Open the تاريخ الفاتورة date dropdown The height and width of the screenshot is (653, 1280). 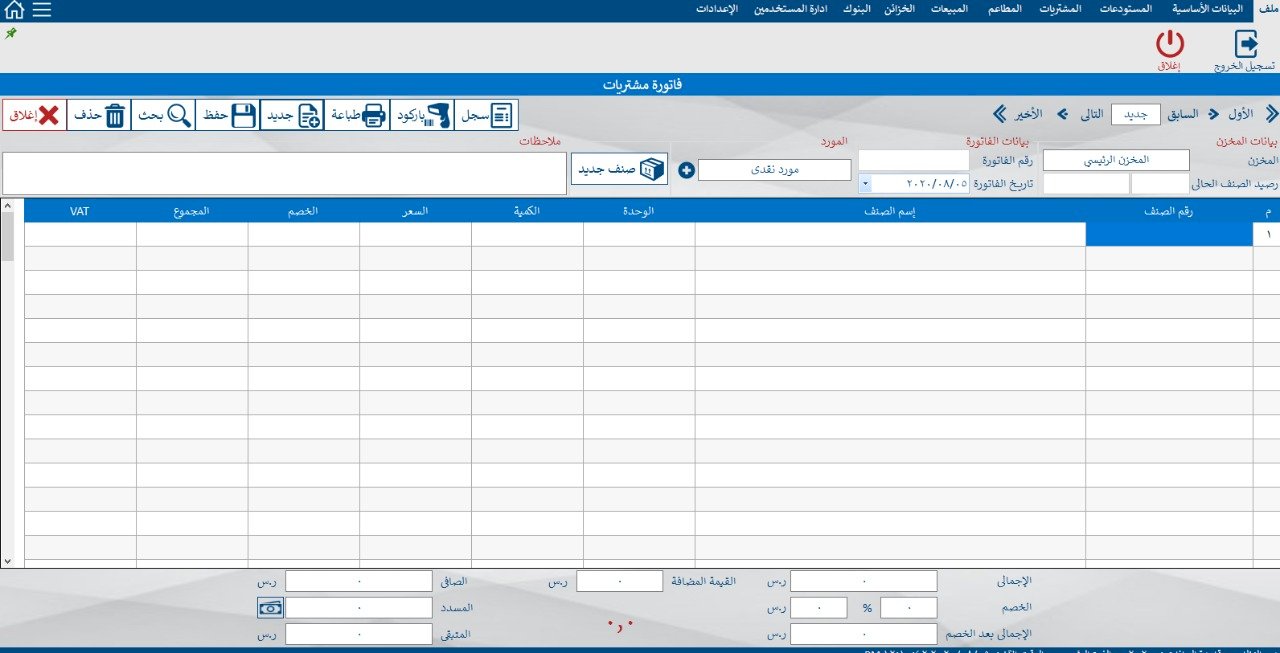click(x=864, y=184)
